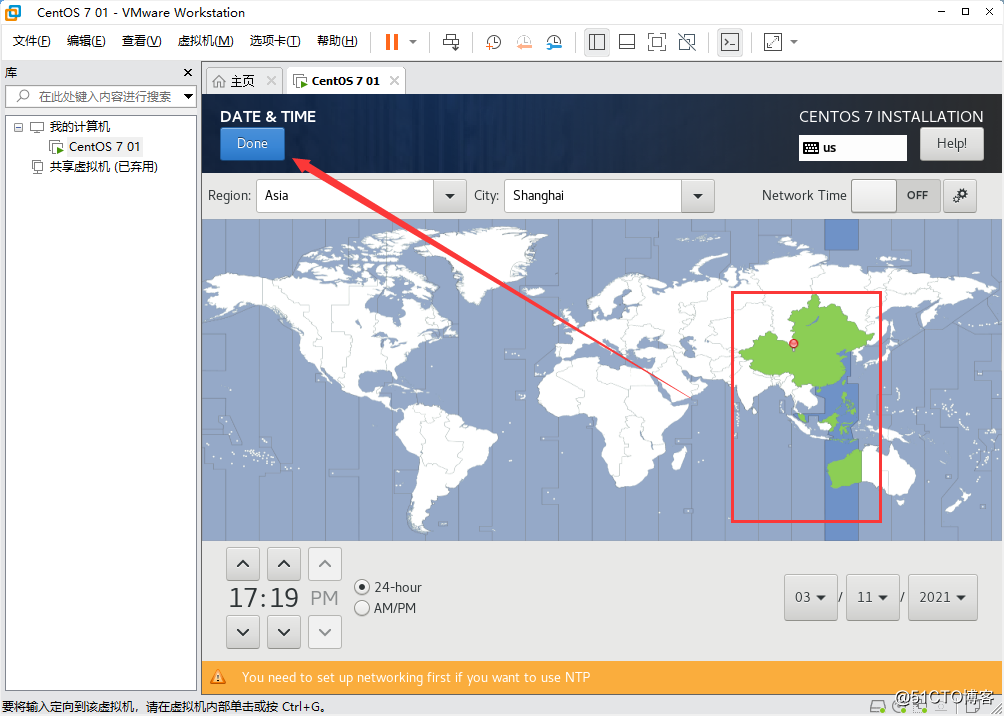Click the Unity mode icon
Viewport: 1004px width, 716px height.
click(x=687, y=42)
